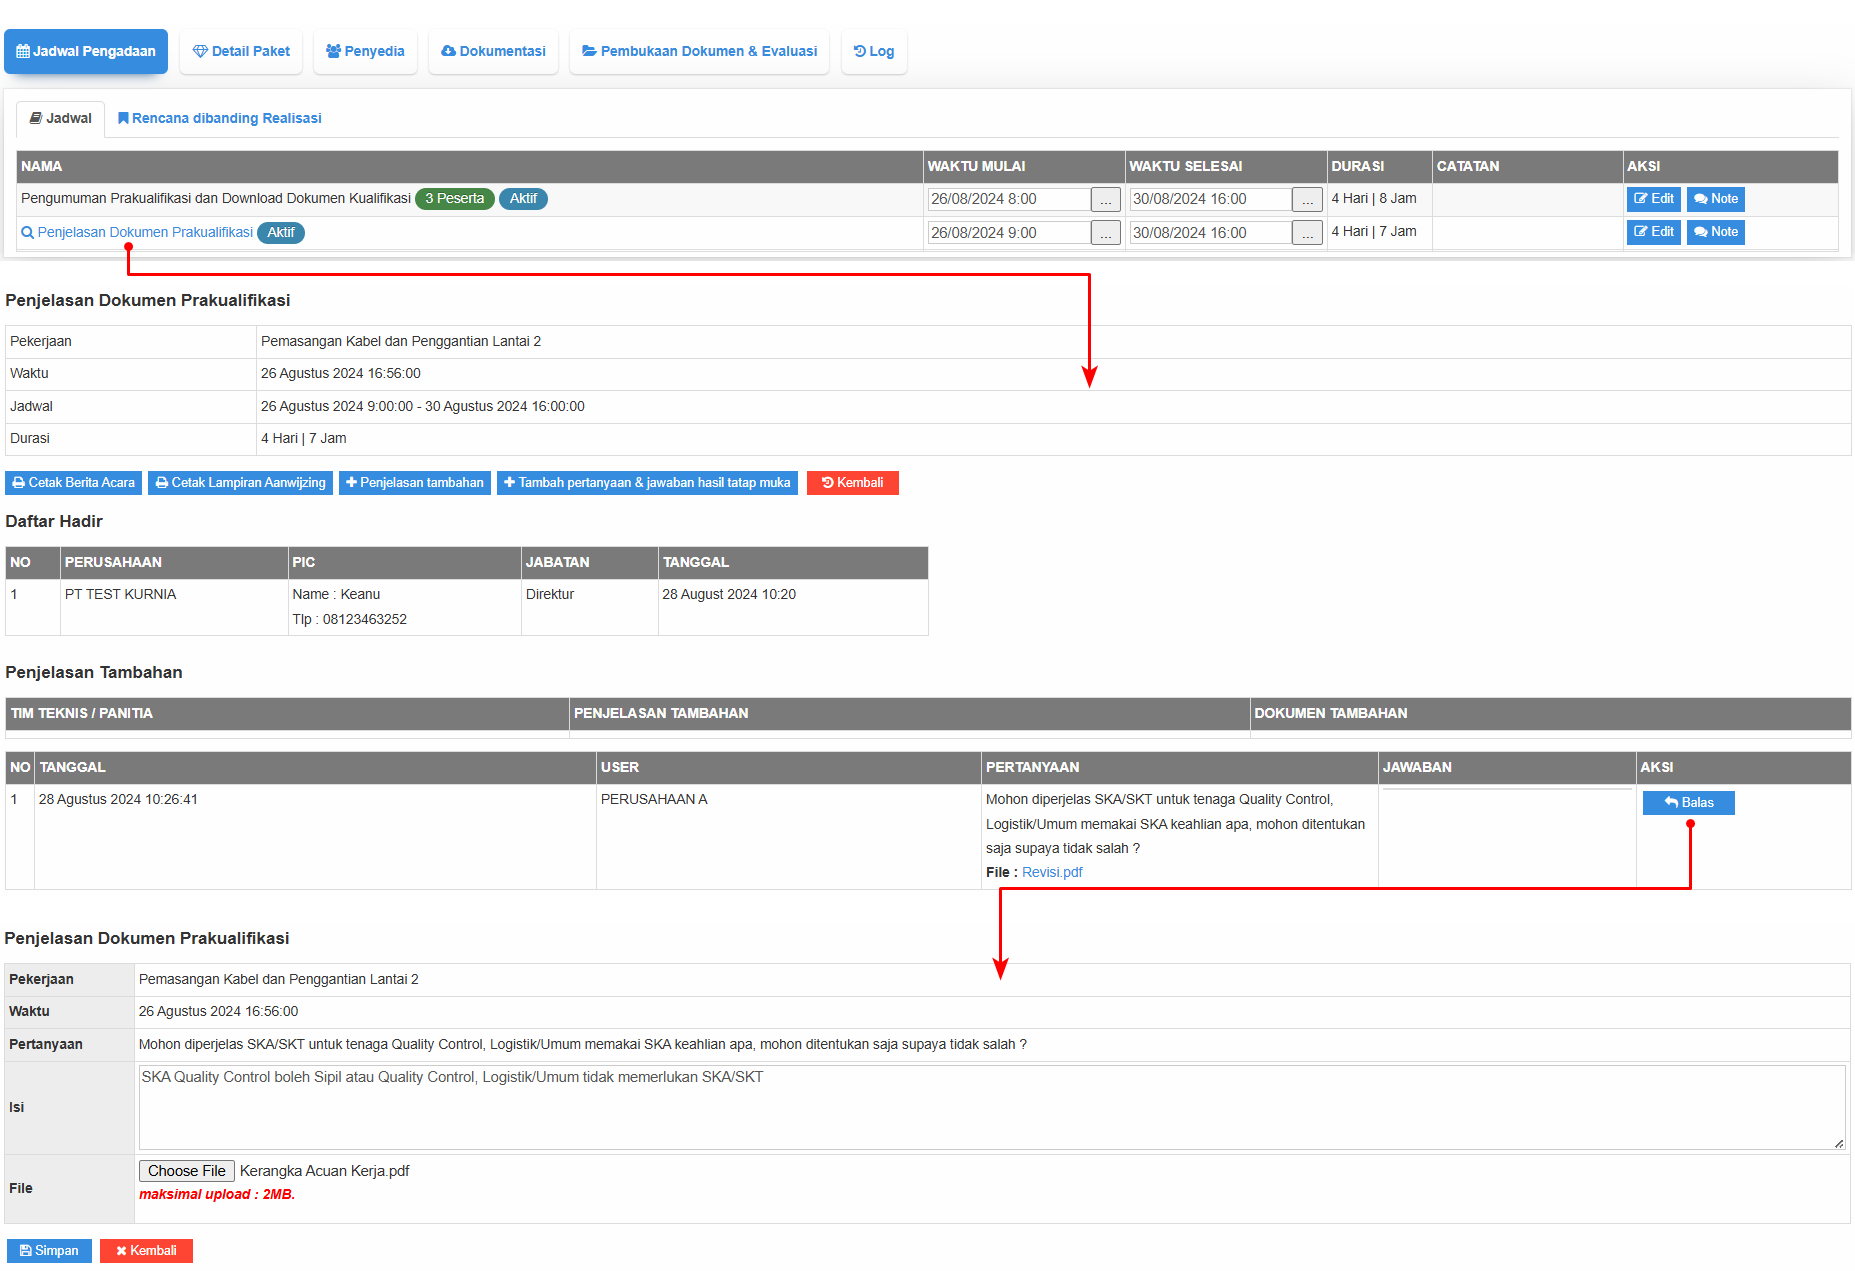
Task: Reply with the Balas button
Action: point(1688,803)
